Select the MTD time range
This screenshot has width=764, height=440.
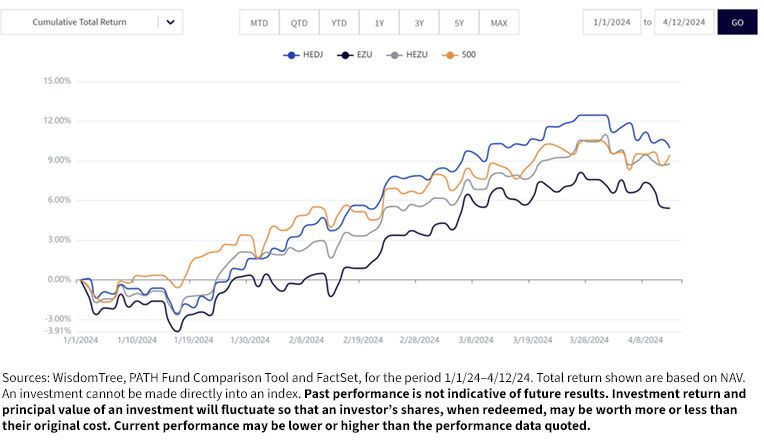259,22
